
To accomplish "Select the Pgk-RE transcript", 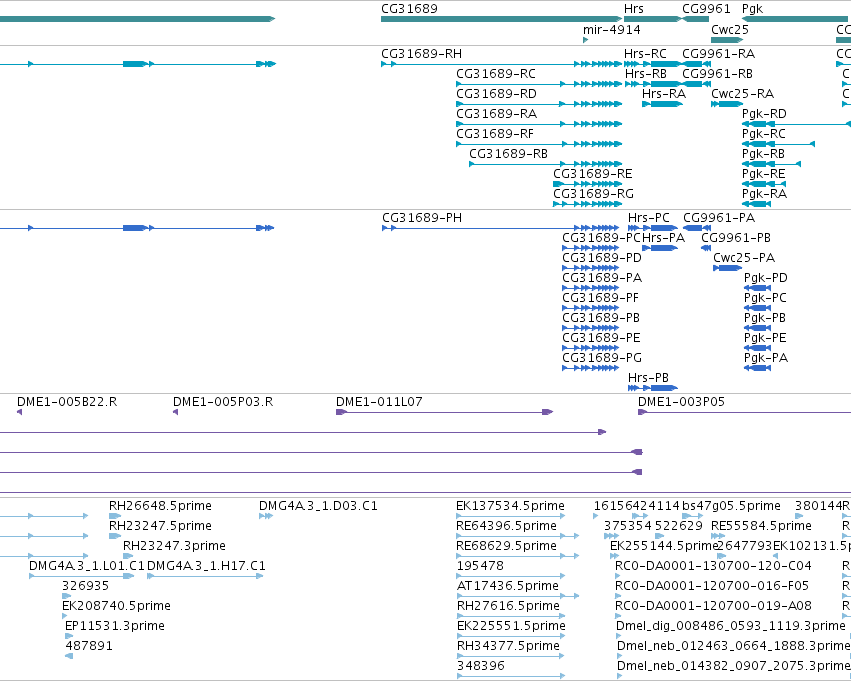I will click(x=764, y=184).
